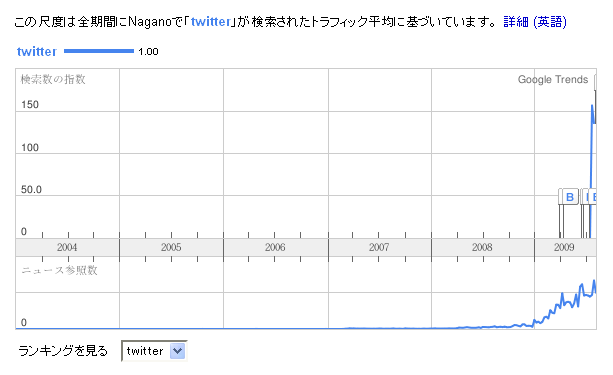Click the twitter legend label
Image resolution: width=613 pixels, height=375 pixels.
[37, 51]
